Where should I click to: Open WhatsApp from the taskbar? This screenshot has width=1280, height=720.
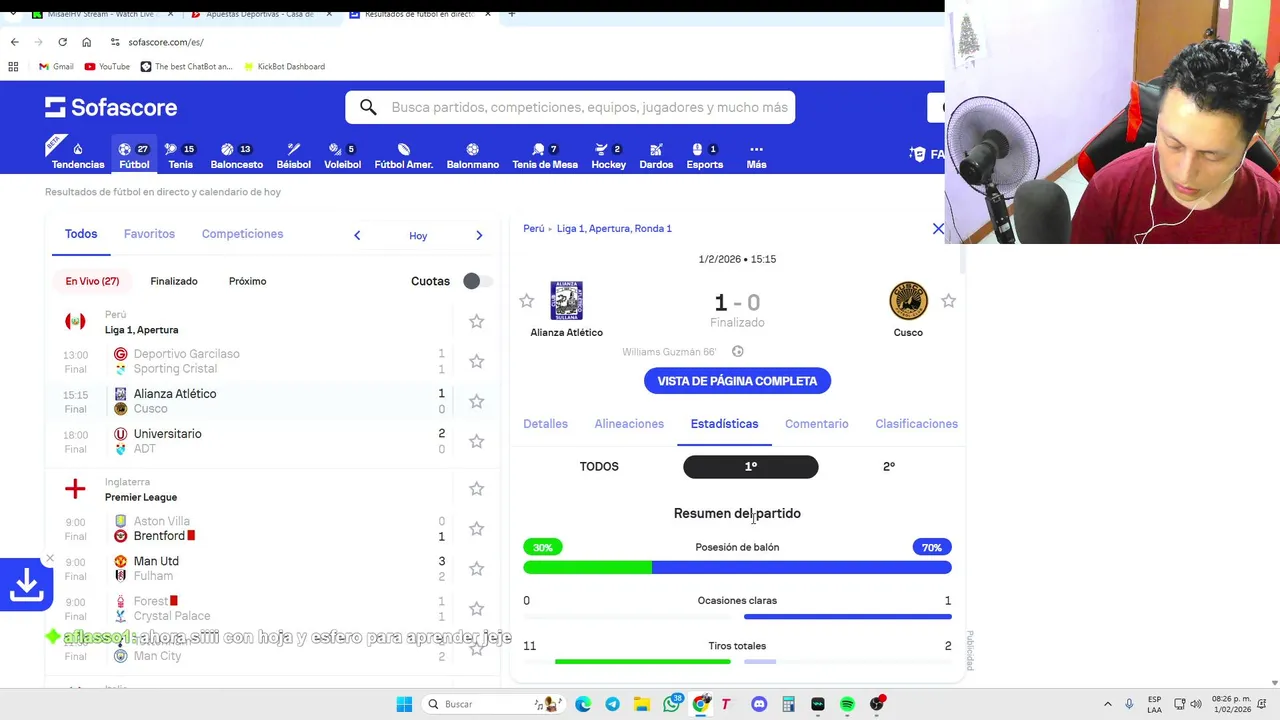click(672, 704)
